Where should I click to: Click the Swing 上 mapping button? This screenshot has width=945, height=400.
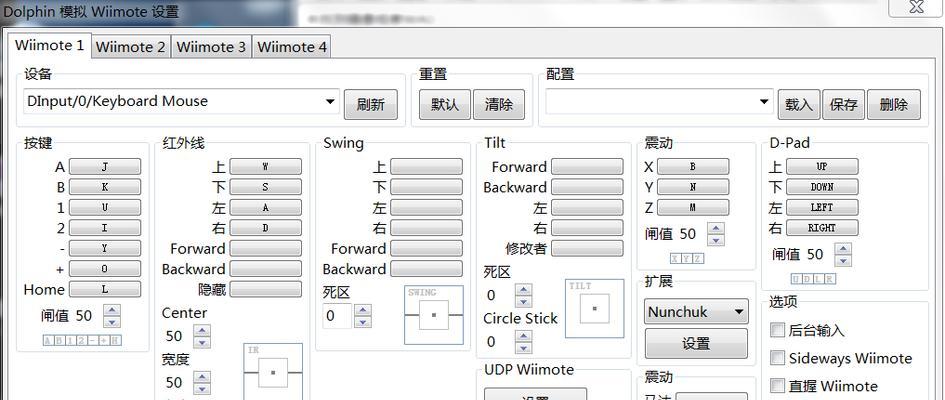[427, 167]
